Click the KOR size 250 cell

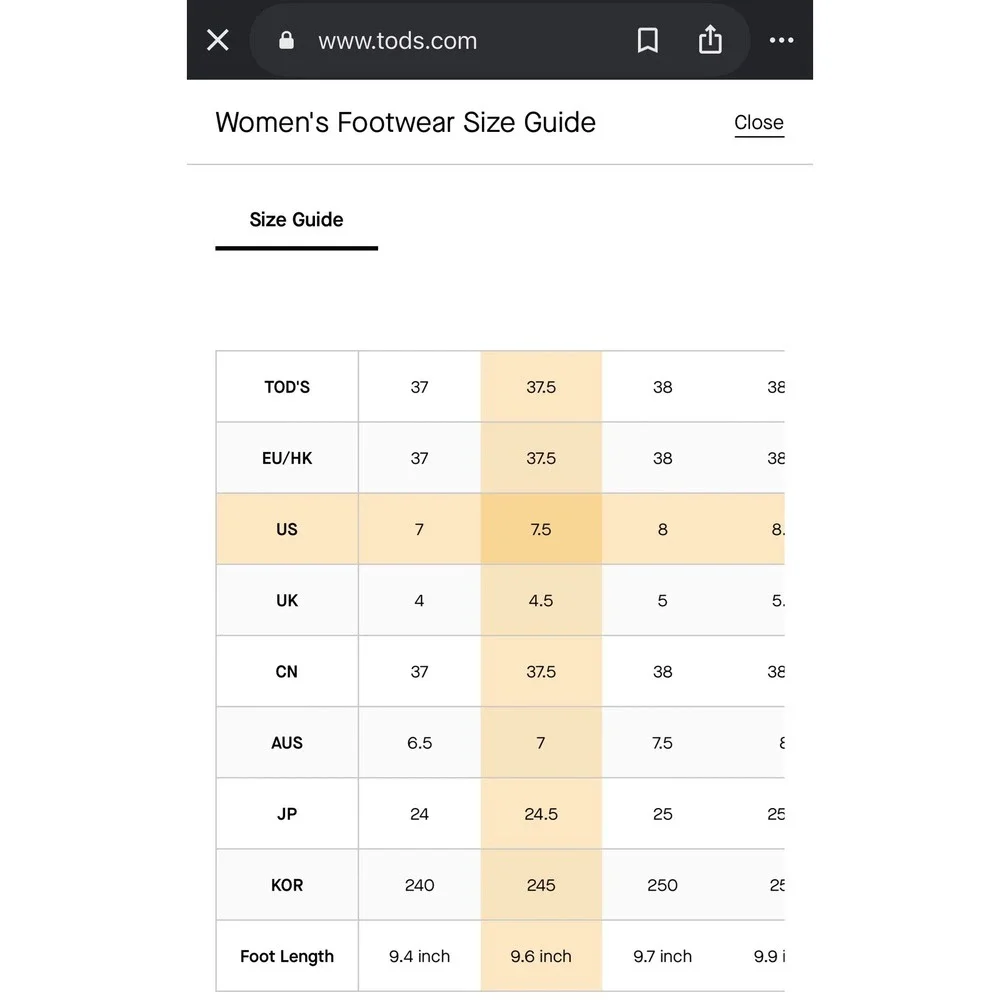(x=663, y=885)
